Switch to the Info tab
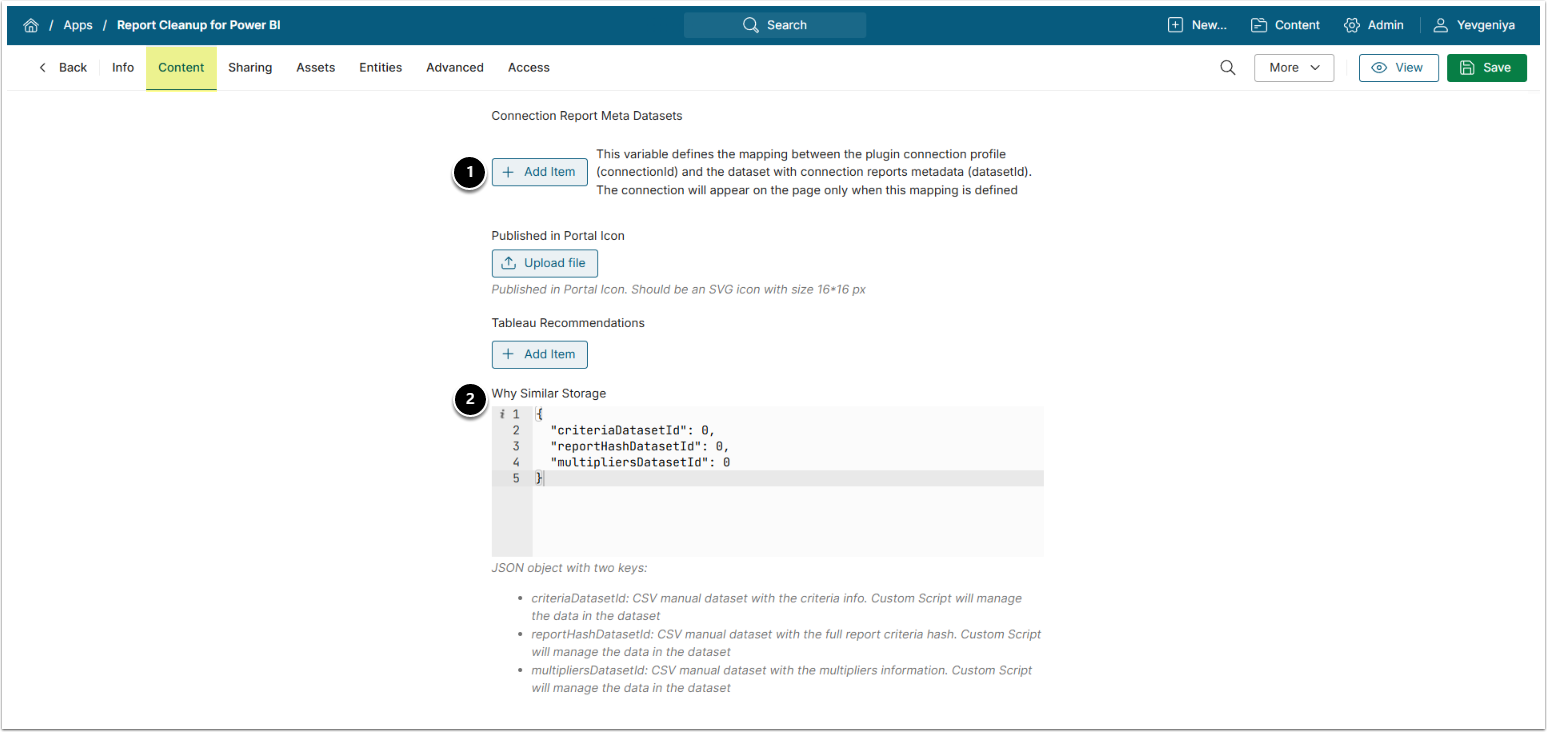Image resolution: width=1547 pixels, height=732 pixels. (x=123, y=68)
